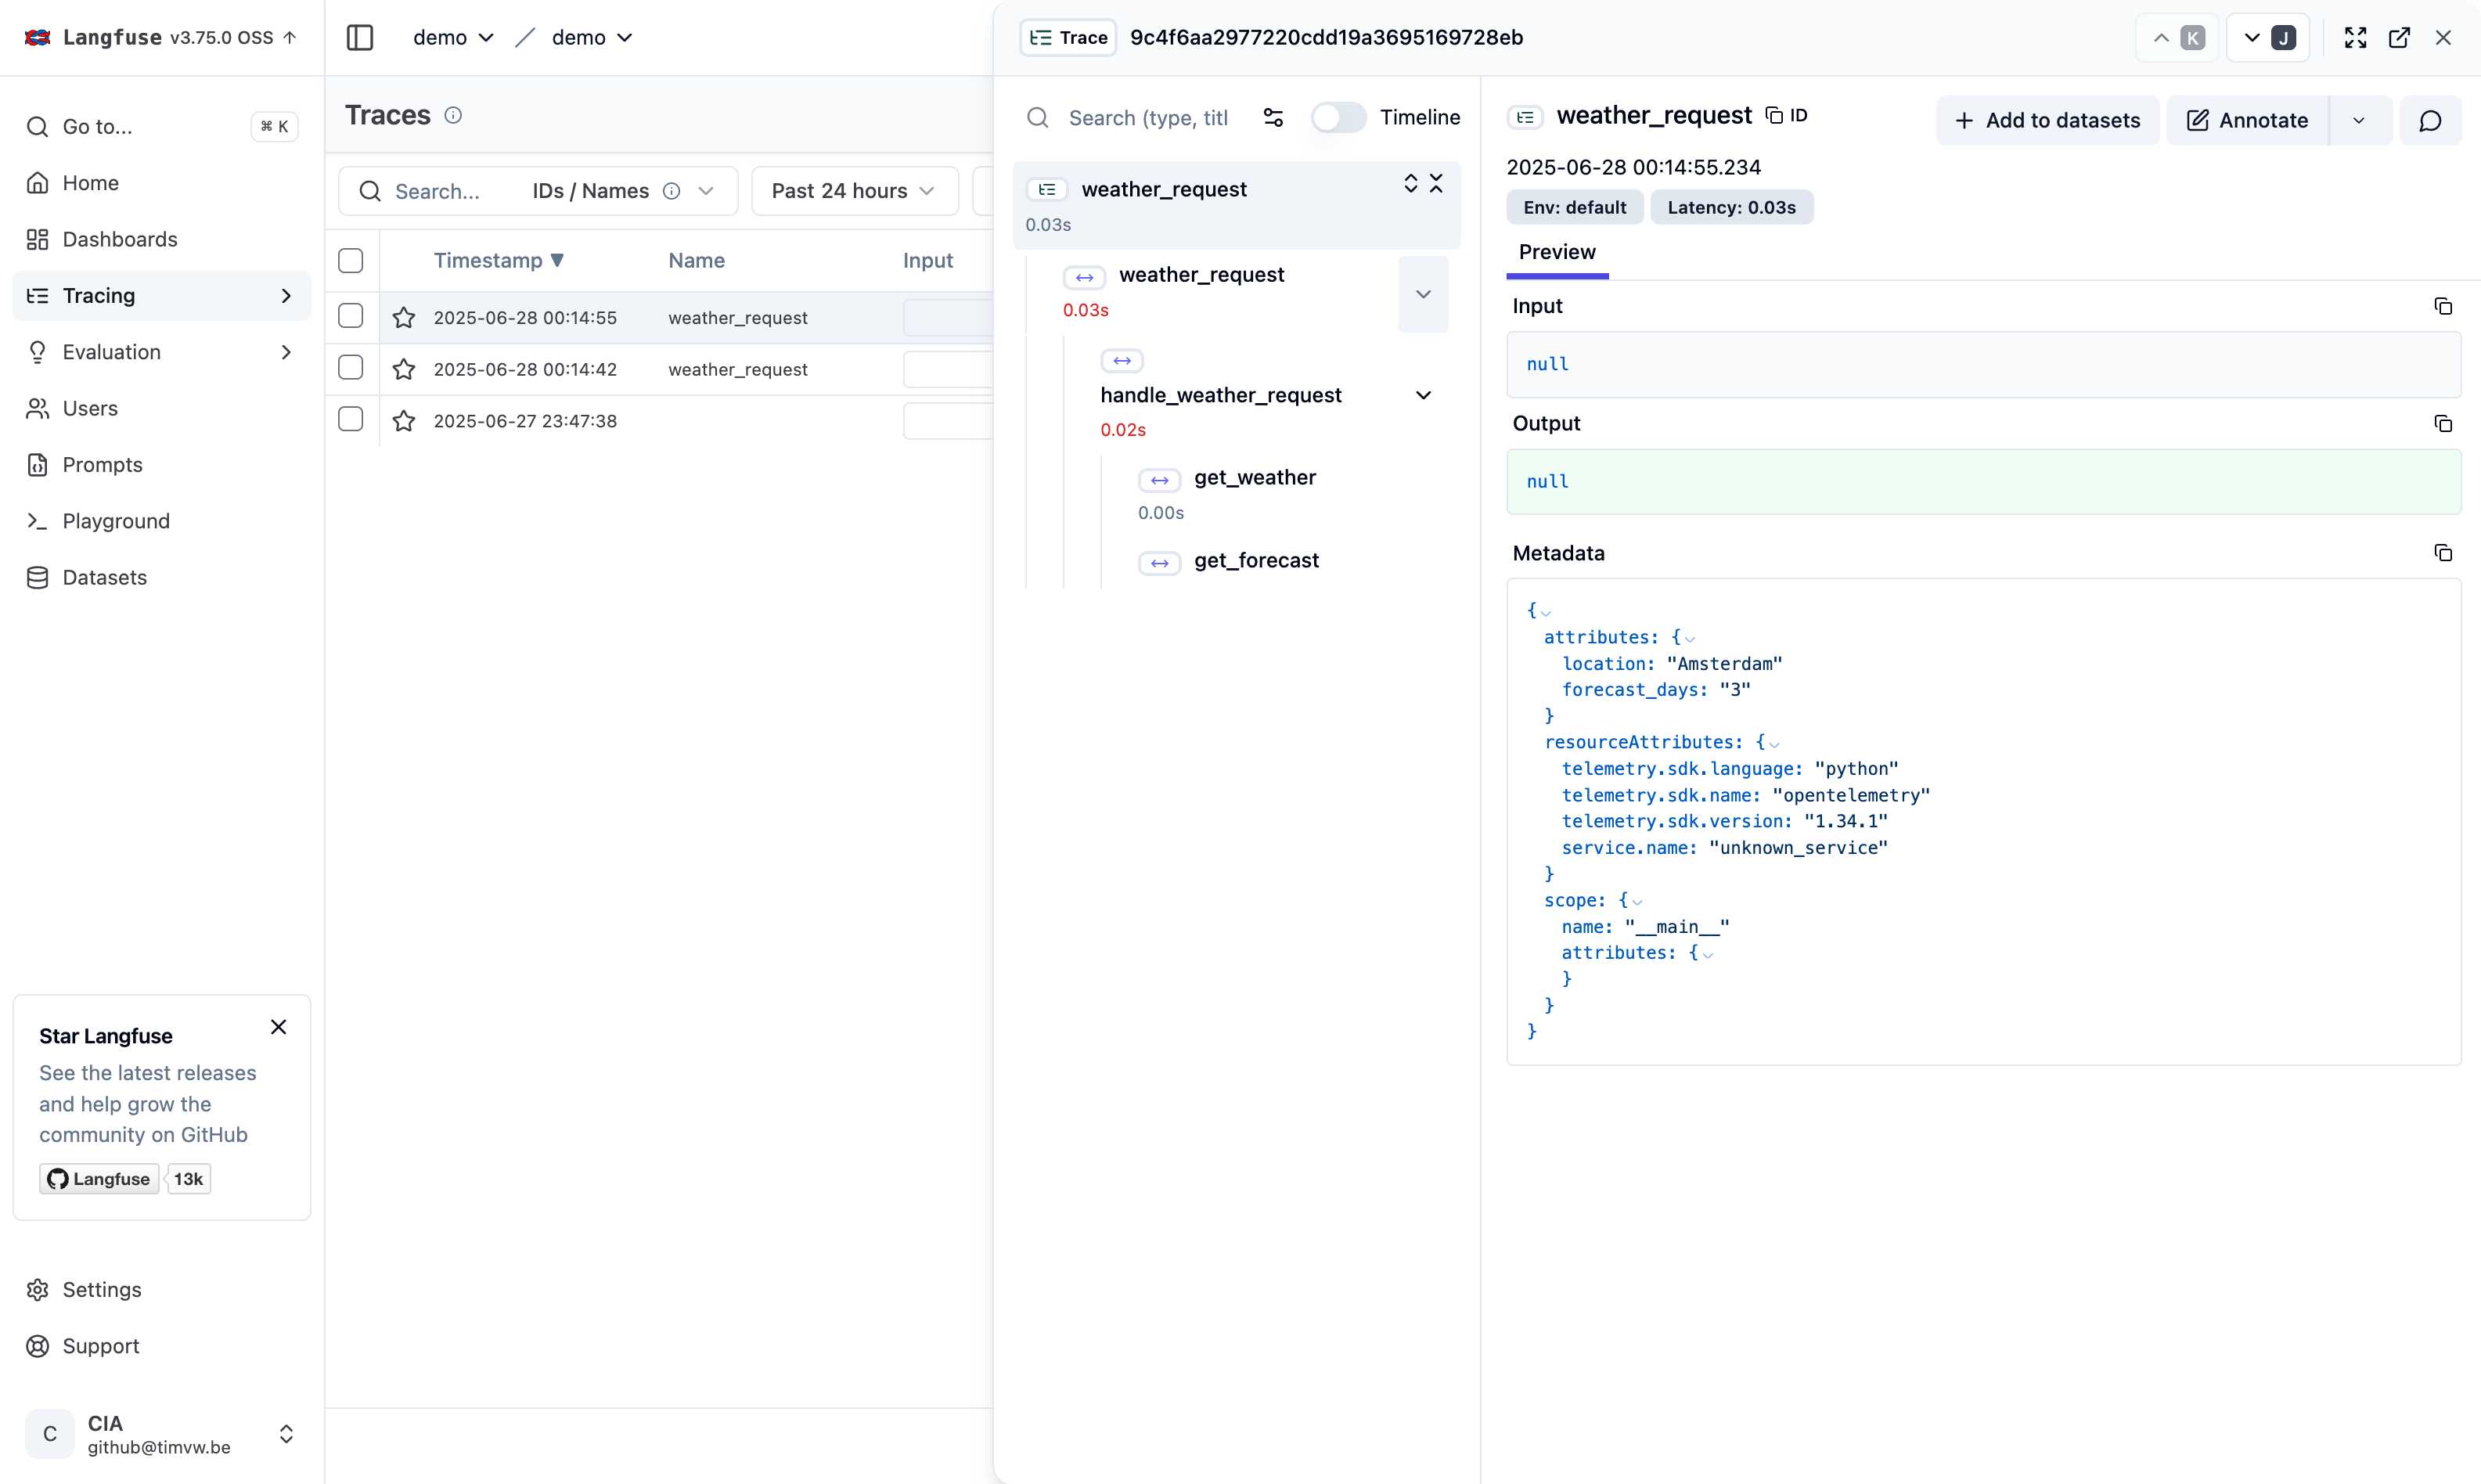Sort by Timestamp column header
This screenshot has width=2481, height=1484.
499,260
